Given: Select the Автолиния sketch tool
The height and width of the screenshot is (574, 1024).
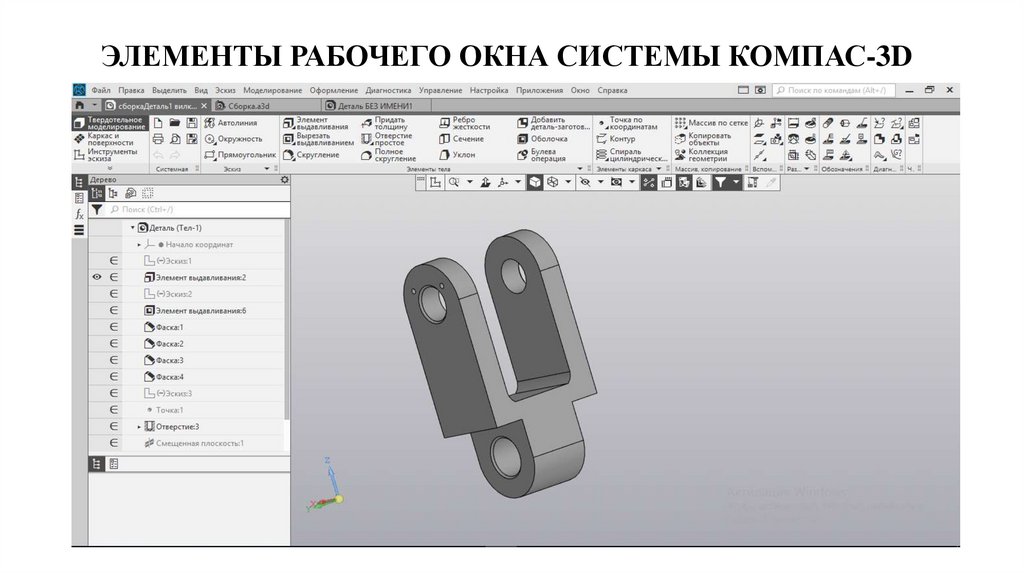Looking at the screenshot, I should click(x=231, y=123).
